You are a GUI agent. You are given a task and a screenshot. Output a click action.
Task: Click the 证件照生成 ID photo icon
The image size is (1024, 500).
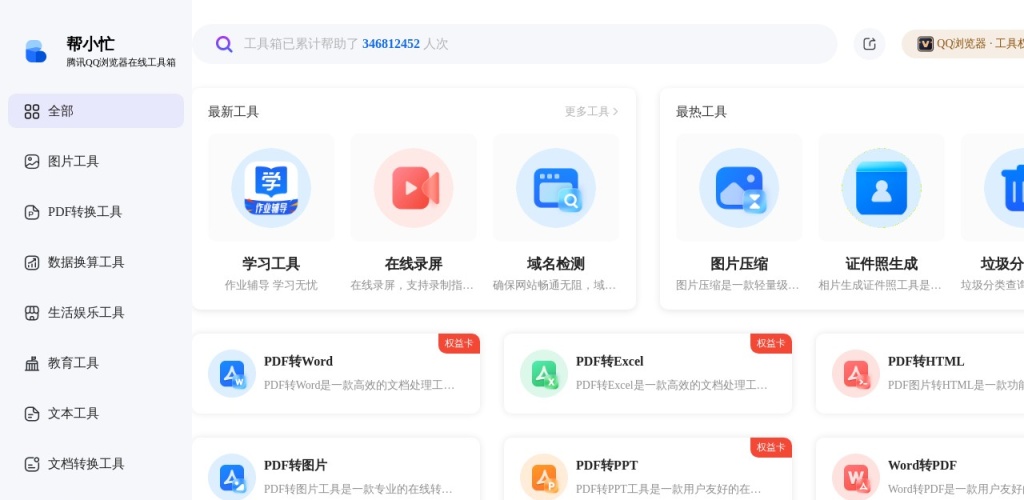[x=881, y=188]
